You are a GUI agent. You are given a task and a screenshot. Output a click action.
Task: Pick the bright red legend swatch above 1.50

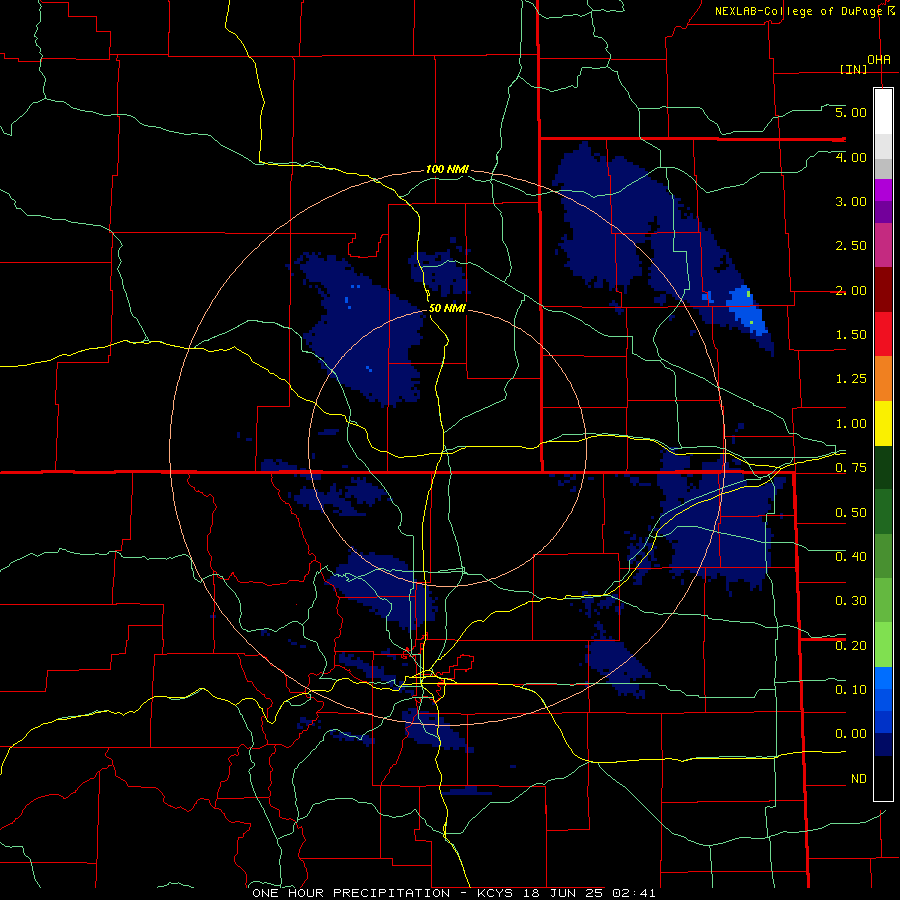pos(883,335)
